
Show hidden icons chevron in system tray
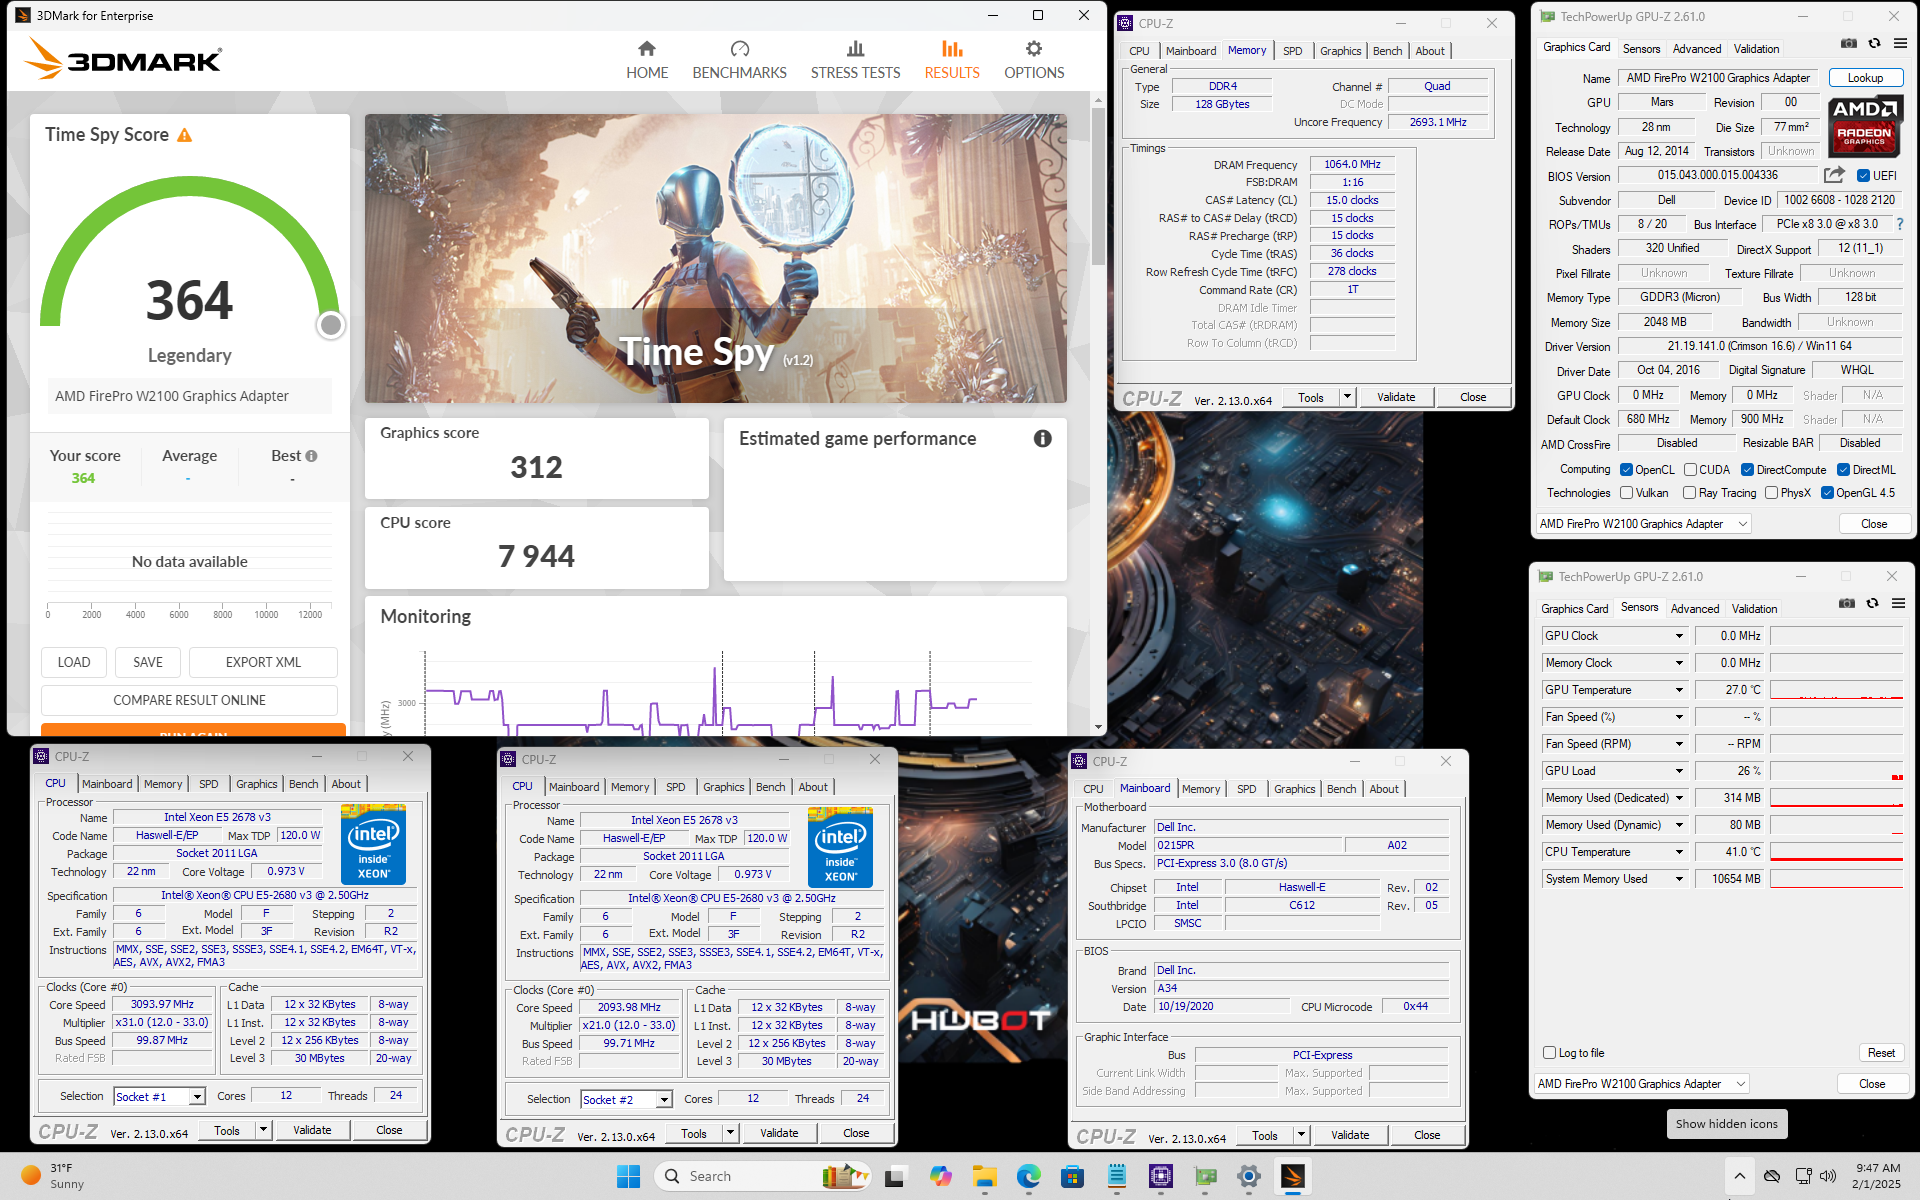click(1740, 1176)
